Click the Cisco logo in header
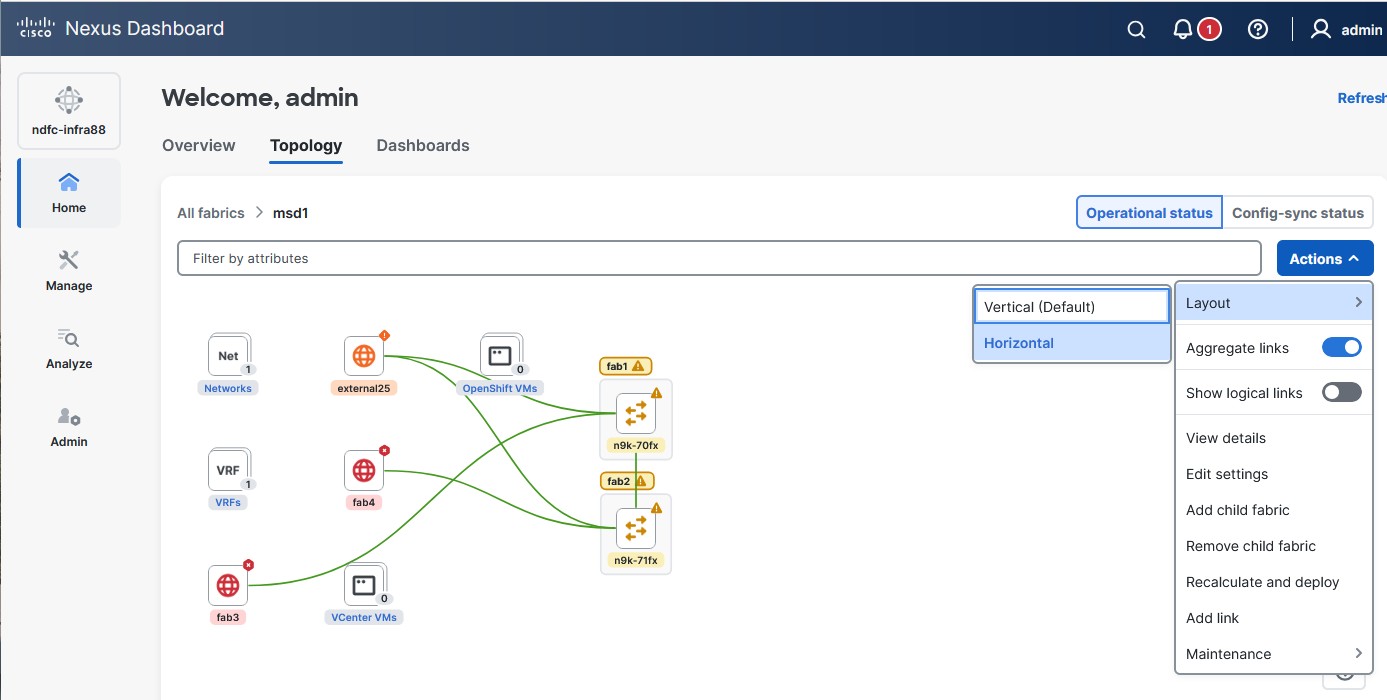The image size is (1387, 700). 35,28
